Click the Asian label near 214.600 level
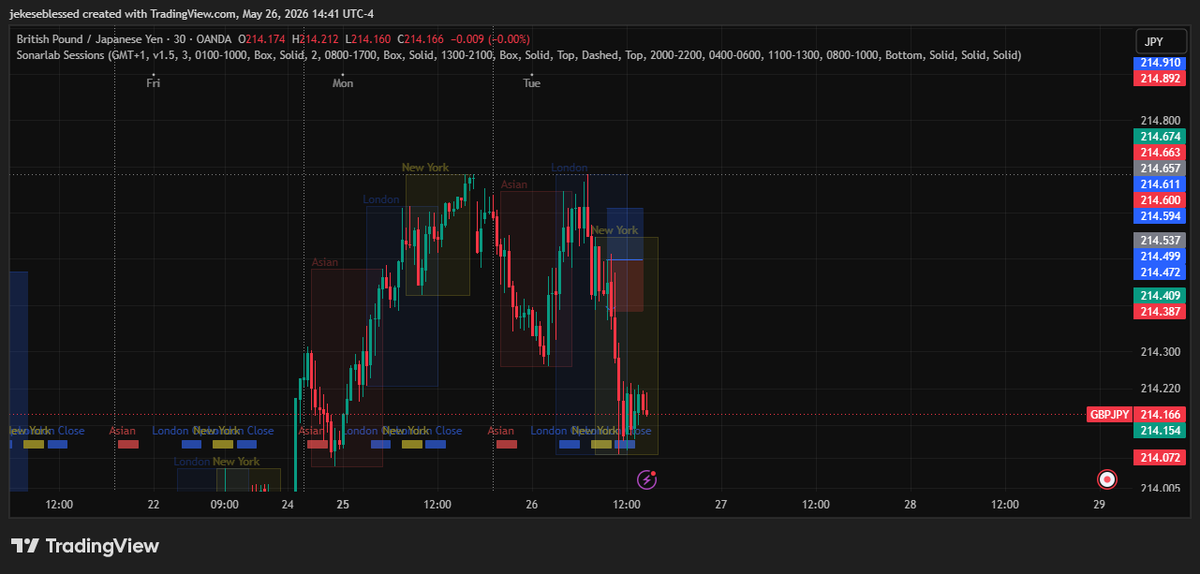 514,185
